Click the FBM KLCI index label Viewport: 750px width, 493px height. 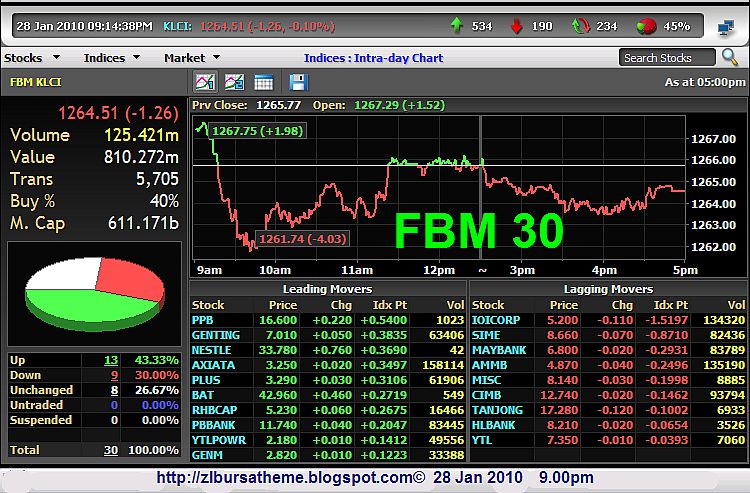[x=36, y=82]
